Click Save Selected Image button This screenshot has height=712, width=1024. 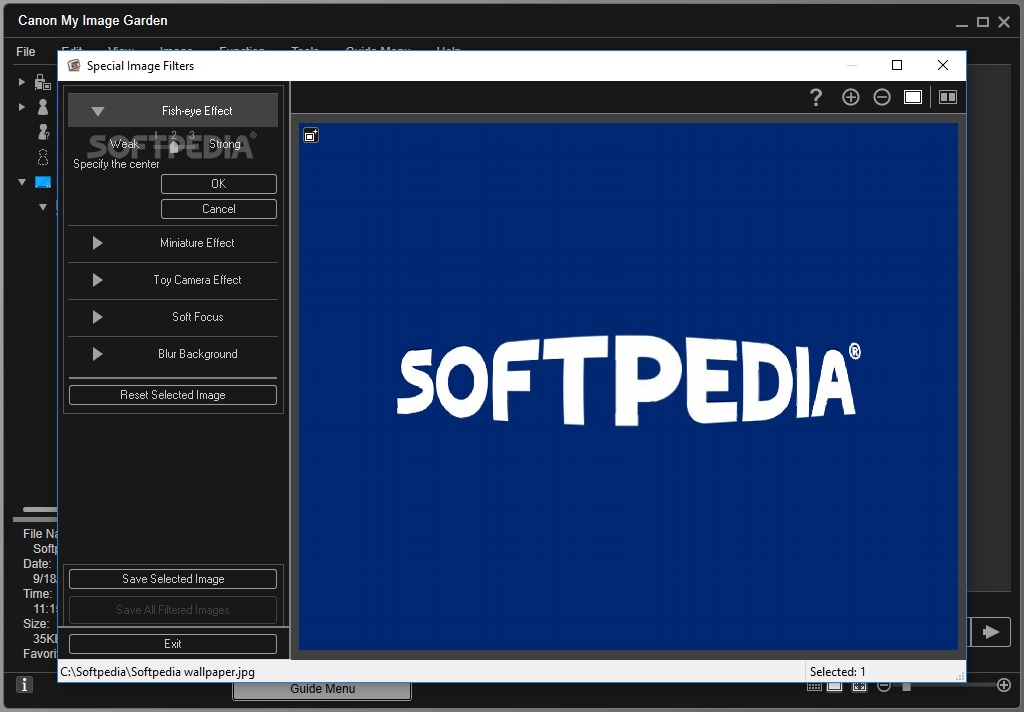[x=173, y=579]
